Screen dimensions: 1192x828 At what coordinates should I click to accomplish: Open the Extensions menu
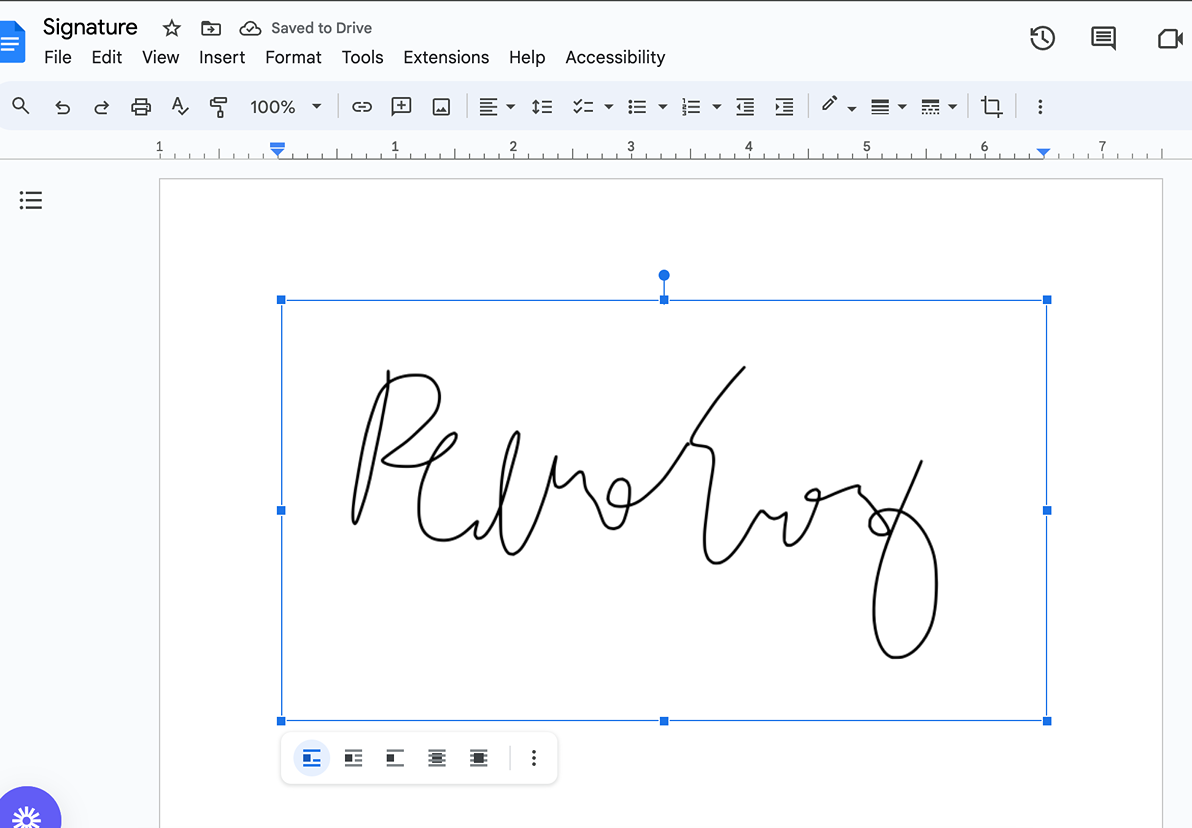click(446, 57)
